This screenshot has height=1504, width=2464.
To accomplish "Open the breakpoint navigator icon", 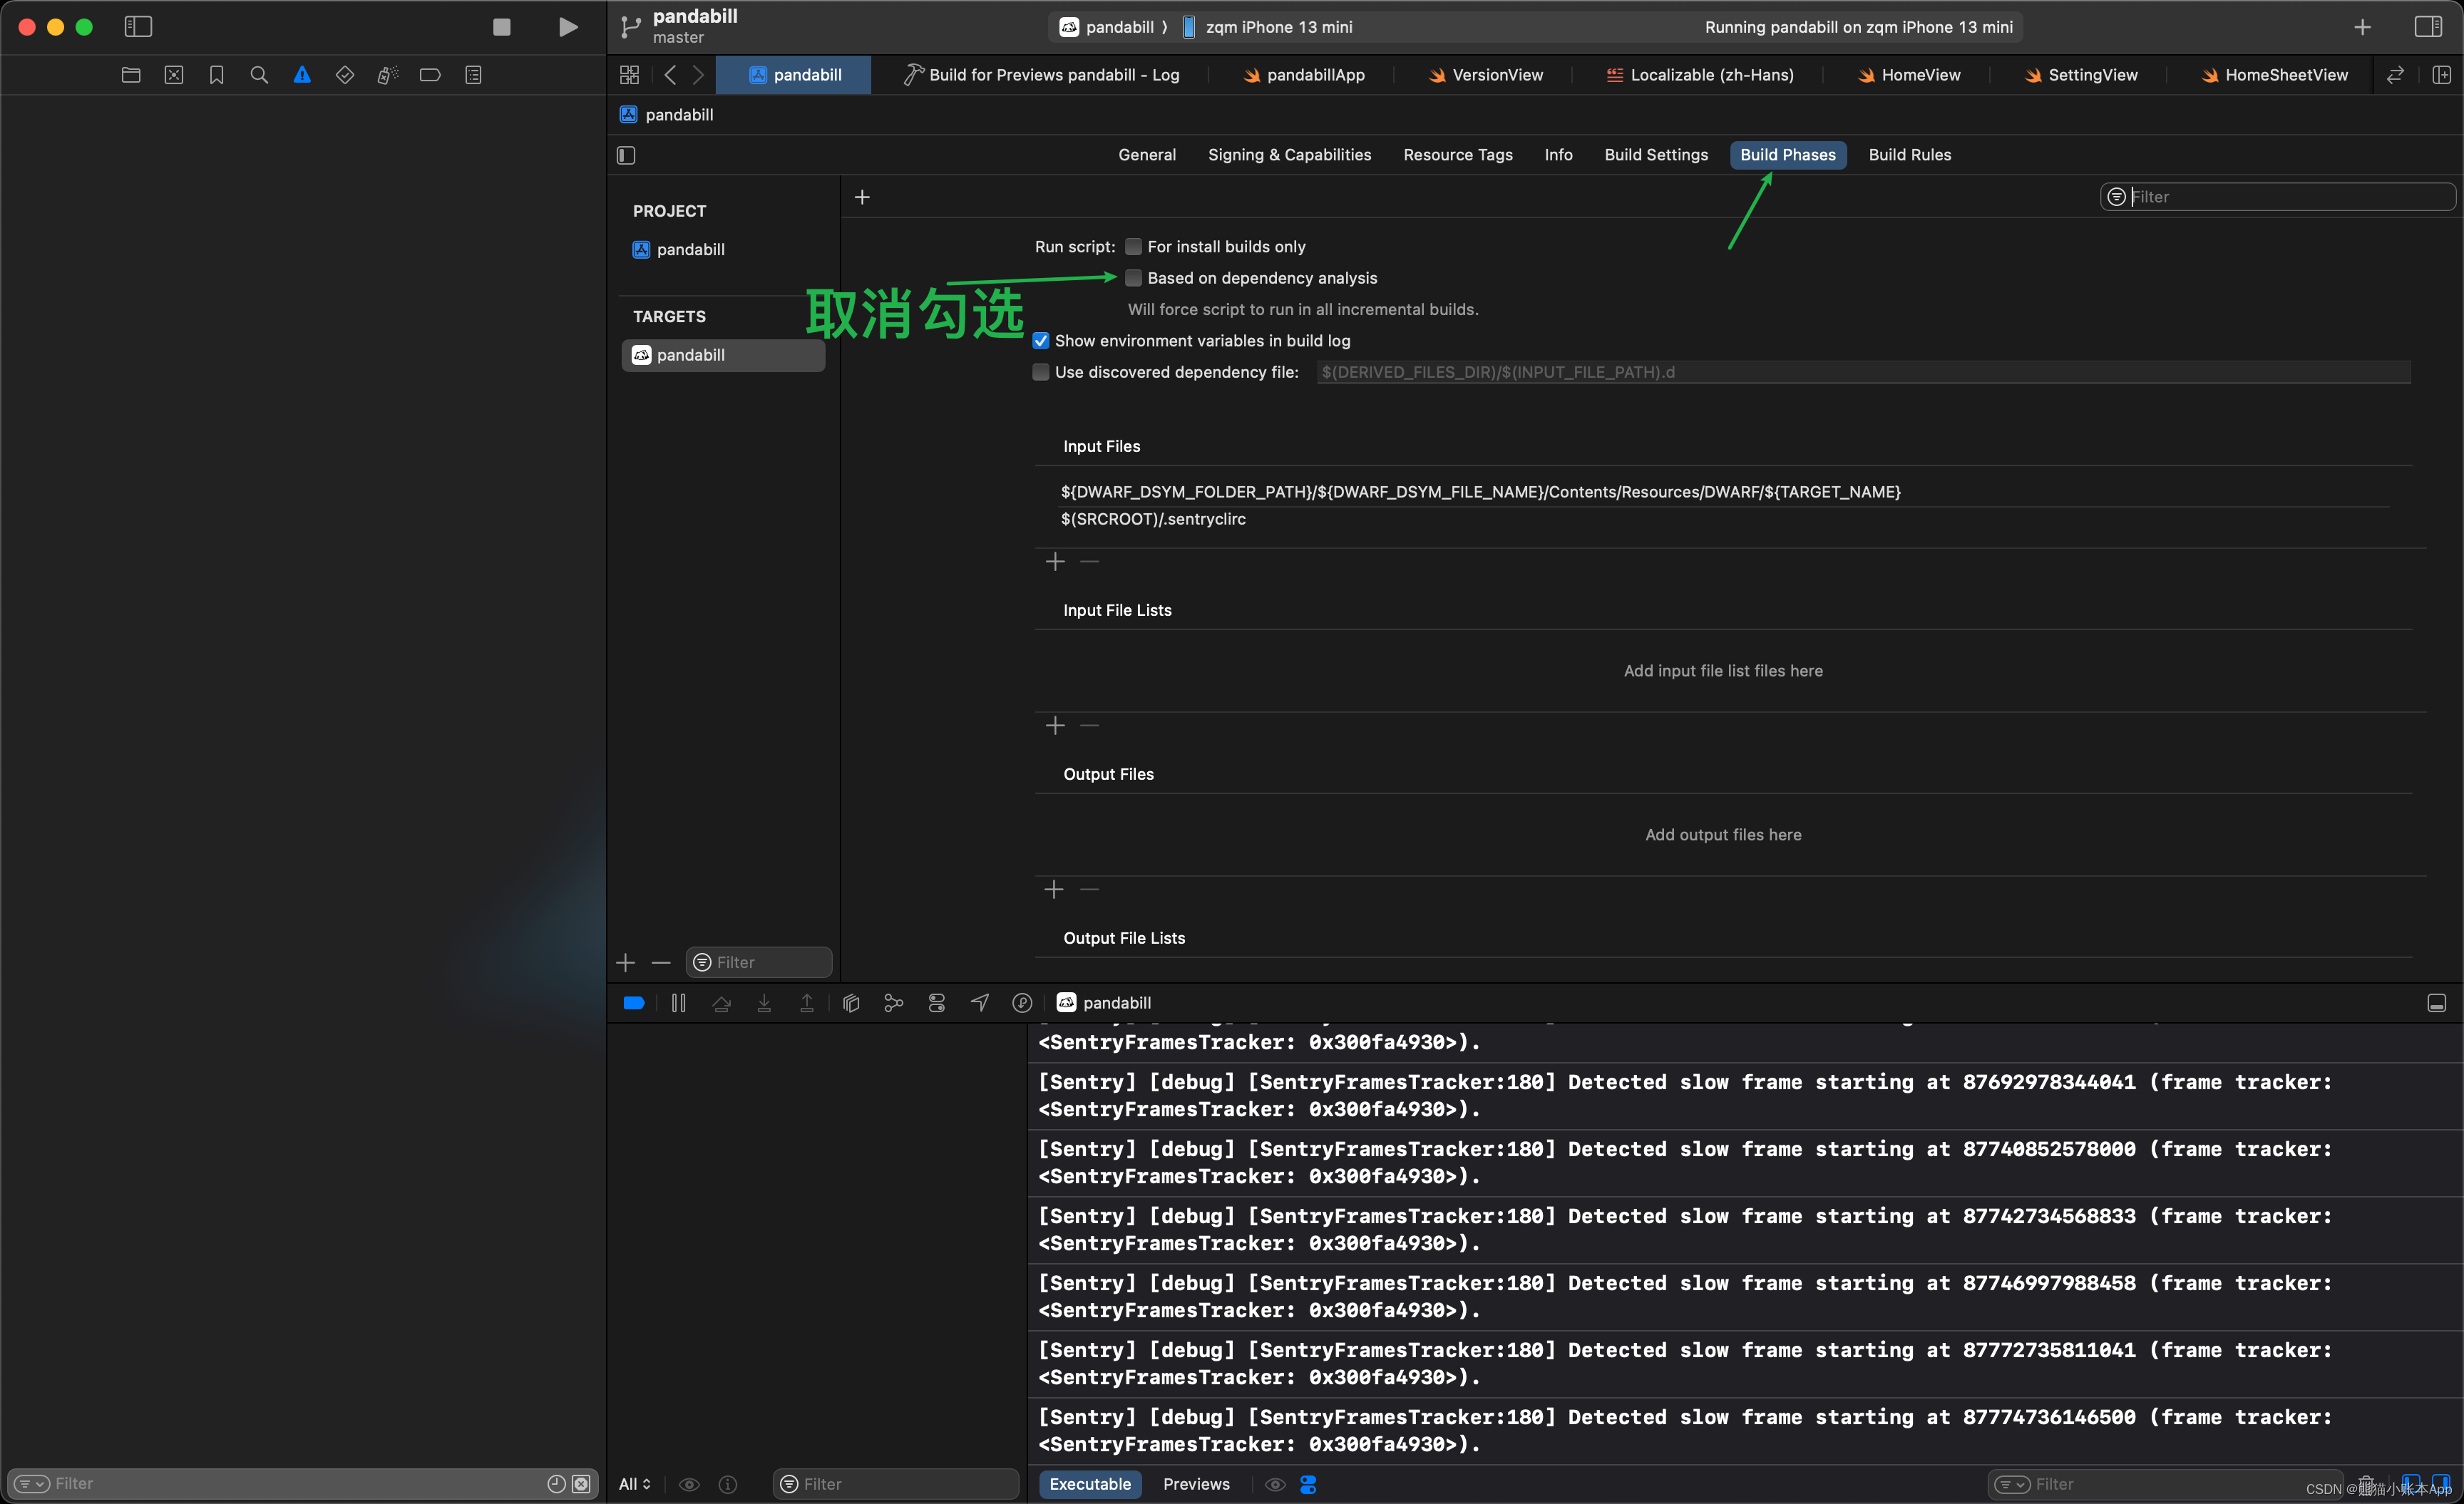I will [x=430, y=75].
